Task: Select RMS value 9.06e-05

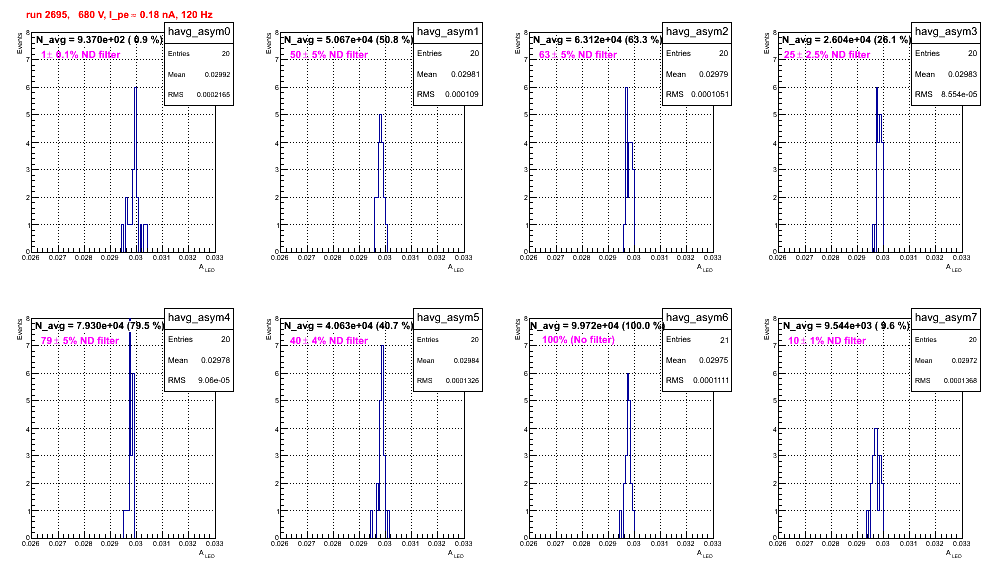Action: click(214, 380)
